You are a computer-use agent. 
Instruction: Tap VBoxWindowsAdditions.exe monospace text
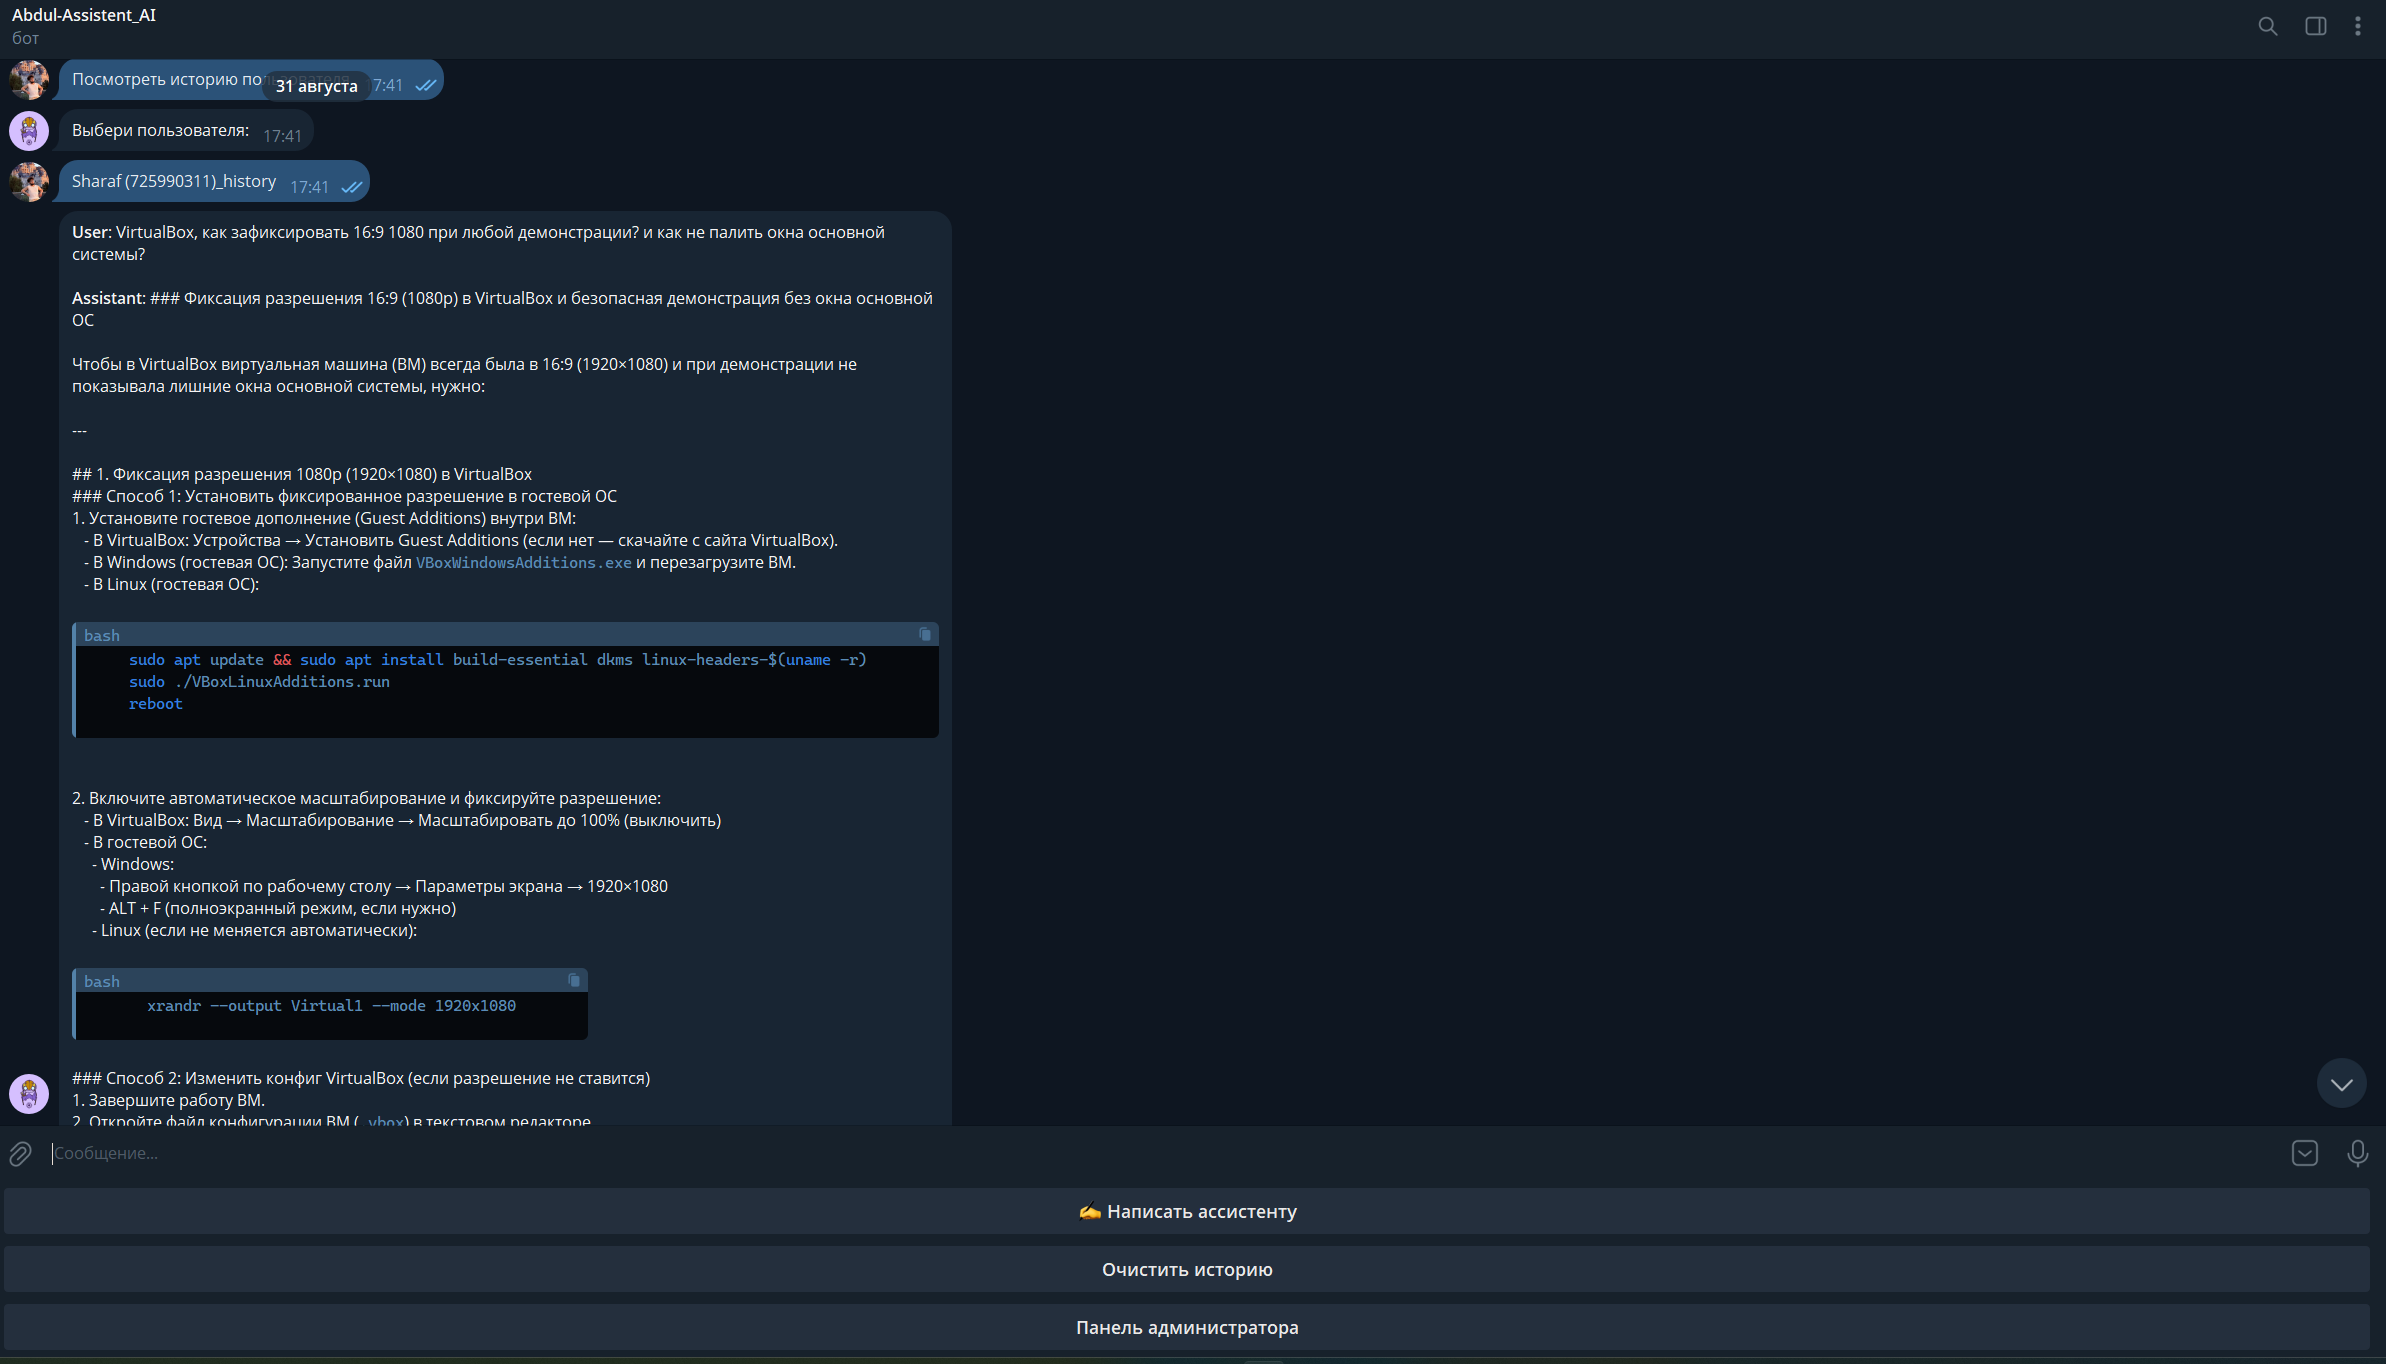point(522,562)
